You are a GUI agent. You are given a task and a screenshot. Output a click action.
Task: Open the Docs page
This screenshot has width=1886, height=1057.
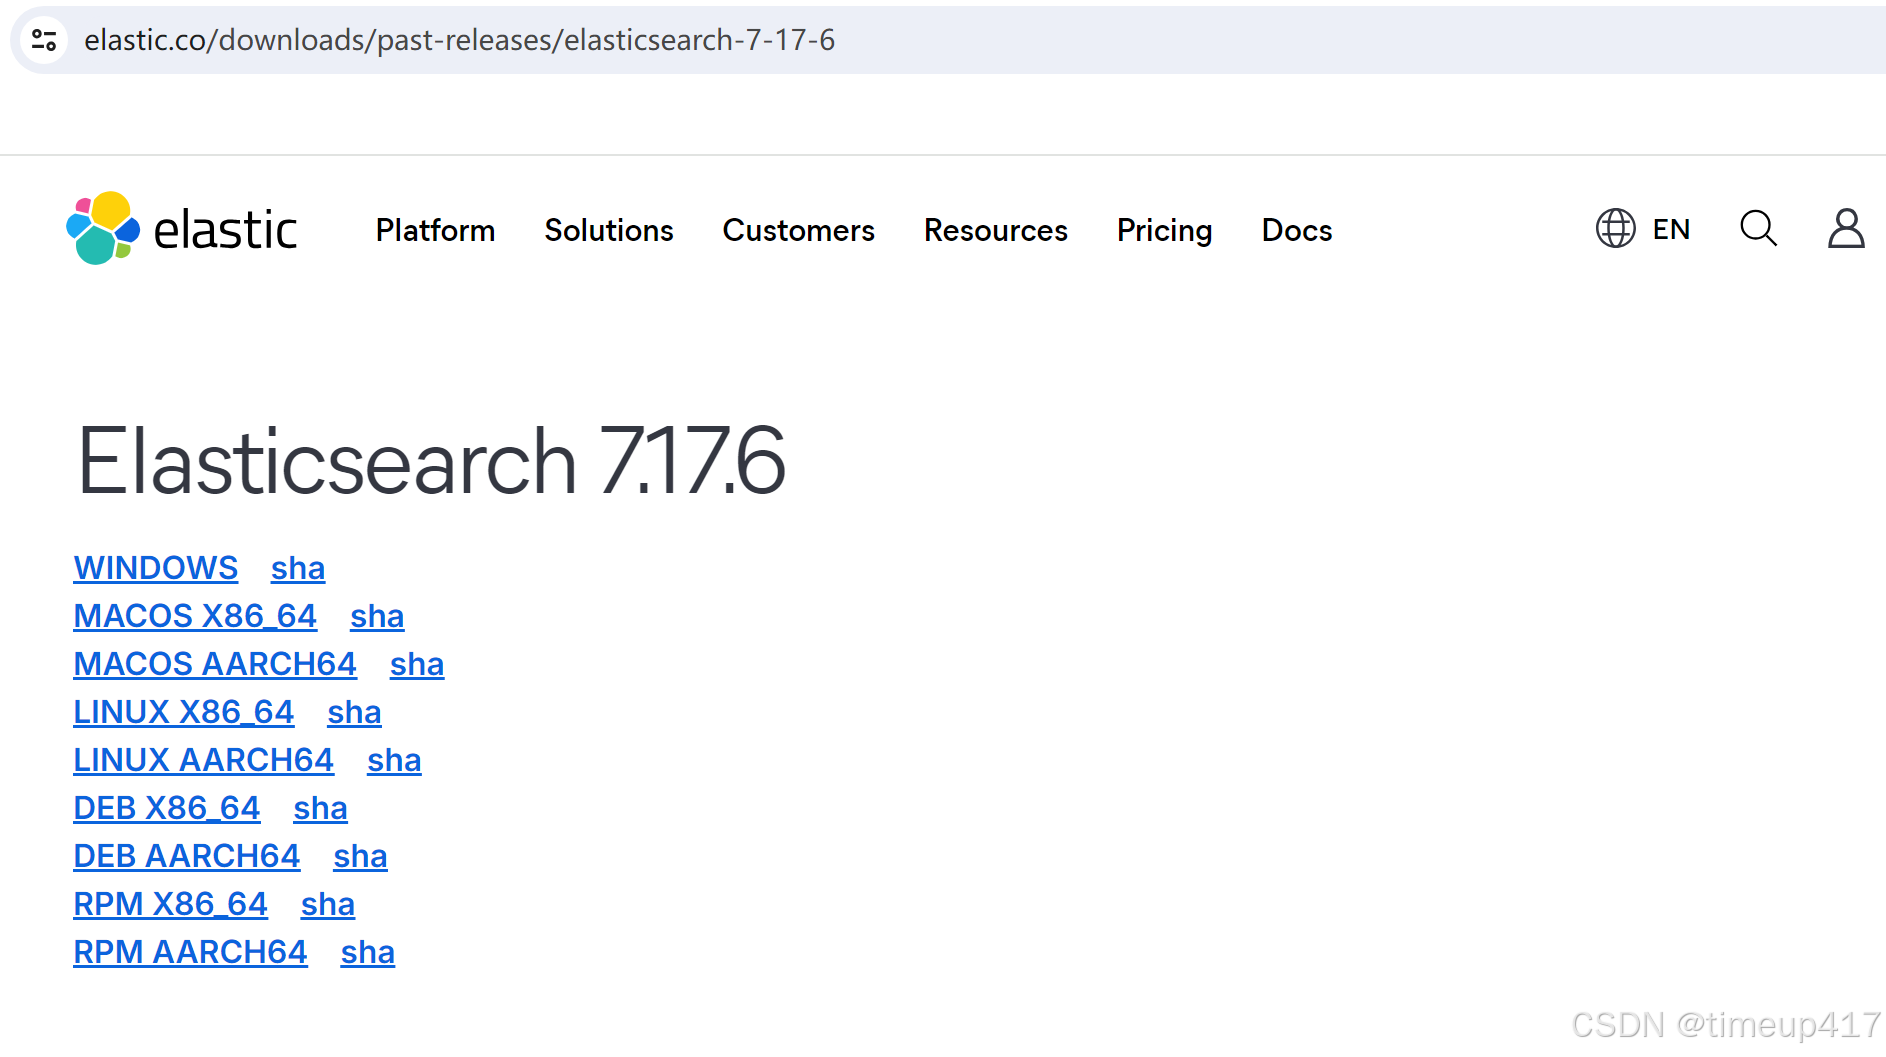(x=1296, y=231)
